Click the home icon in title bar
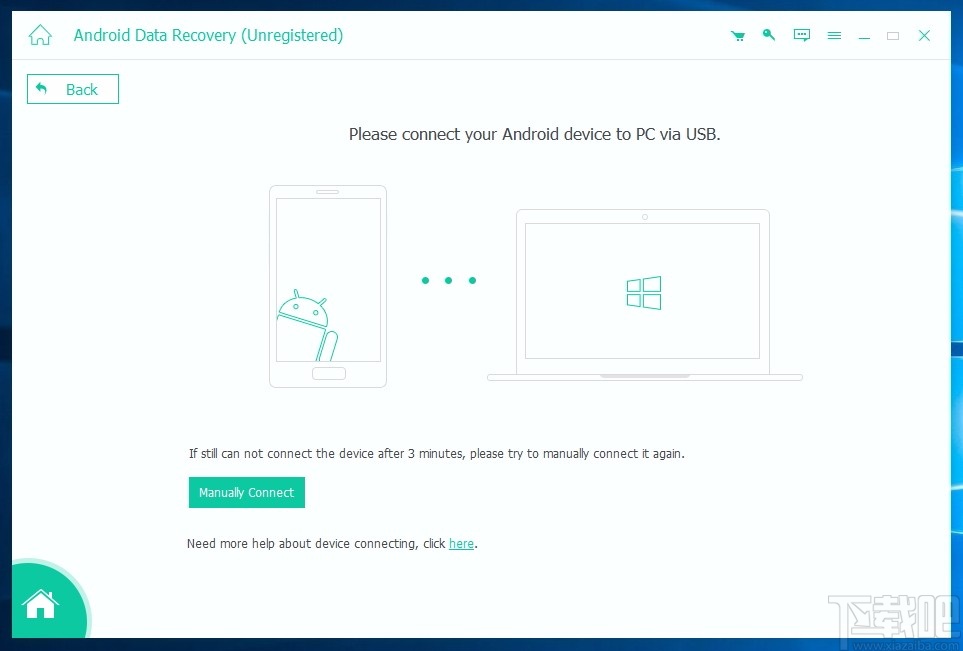 tap(40, 35)
